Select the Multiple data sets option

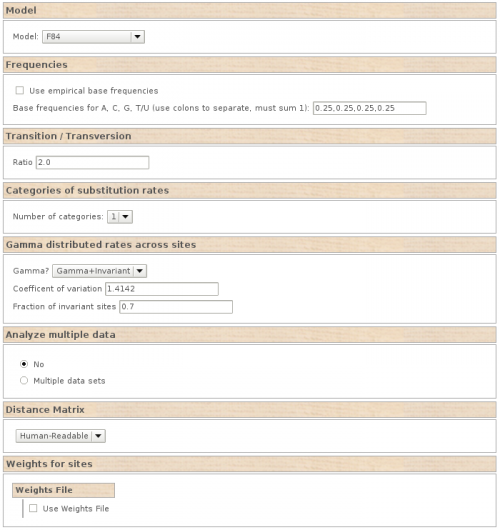click(x=24, y=381)
